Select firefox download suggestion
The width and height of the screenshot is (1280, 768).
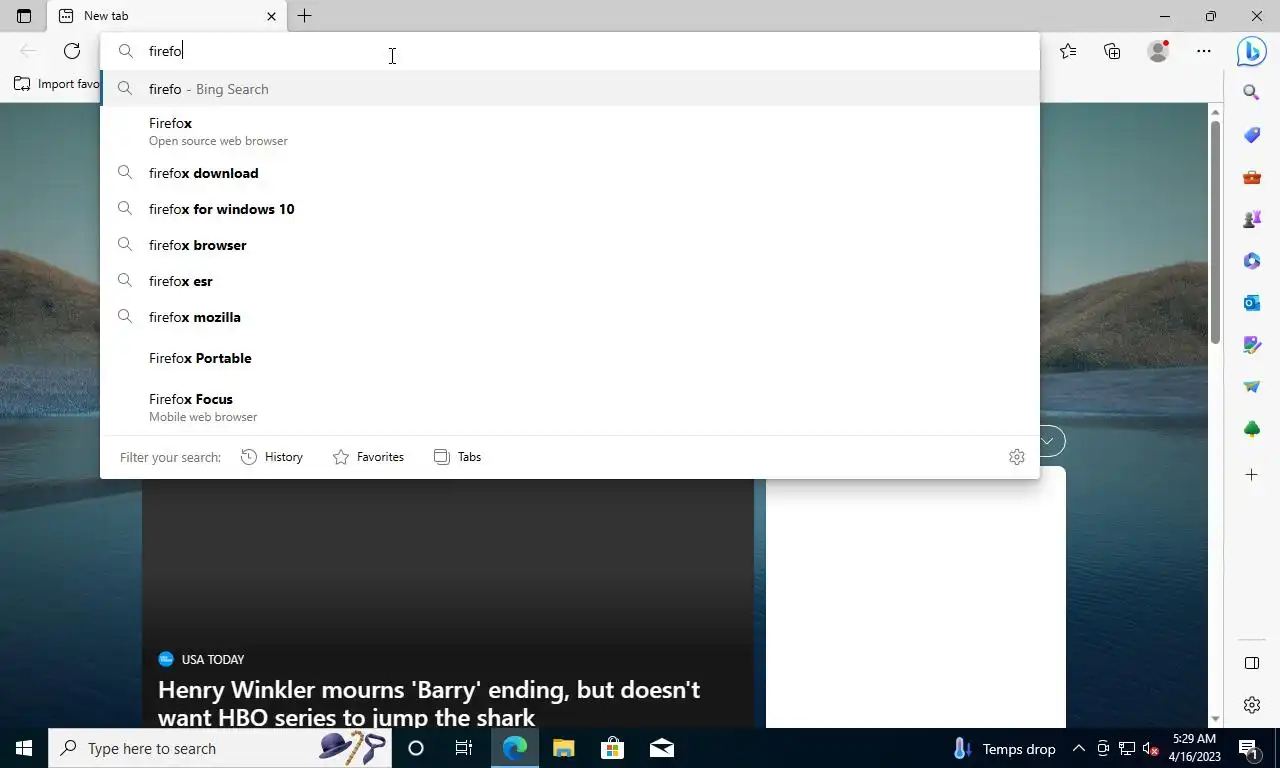coord(570,173)
